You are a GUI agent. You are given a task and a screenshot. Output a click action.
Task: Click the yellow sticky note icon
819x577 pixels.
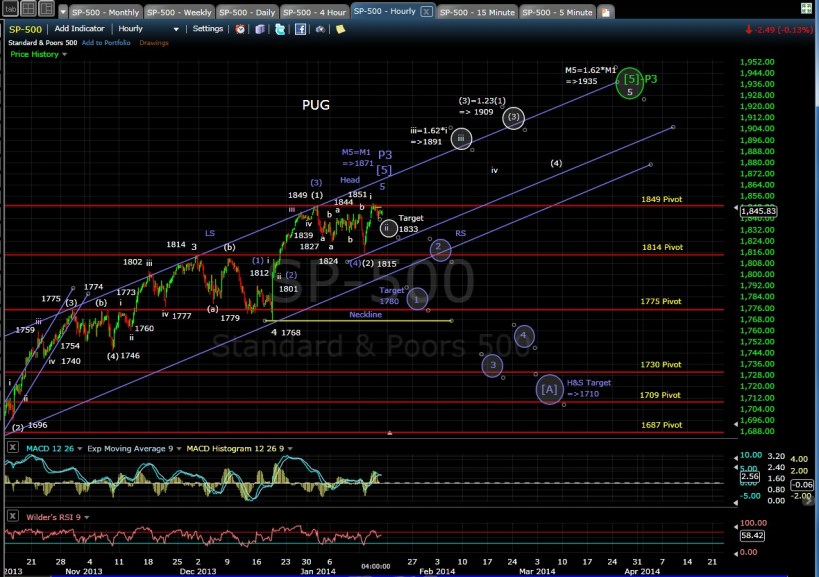[x=341, y=29]
